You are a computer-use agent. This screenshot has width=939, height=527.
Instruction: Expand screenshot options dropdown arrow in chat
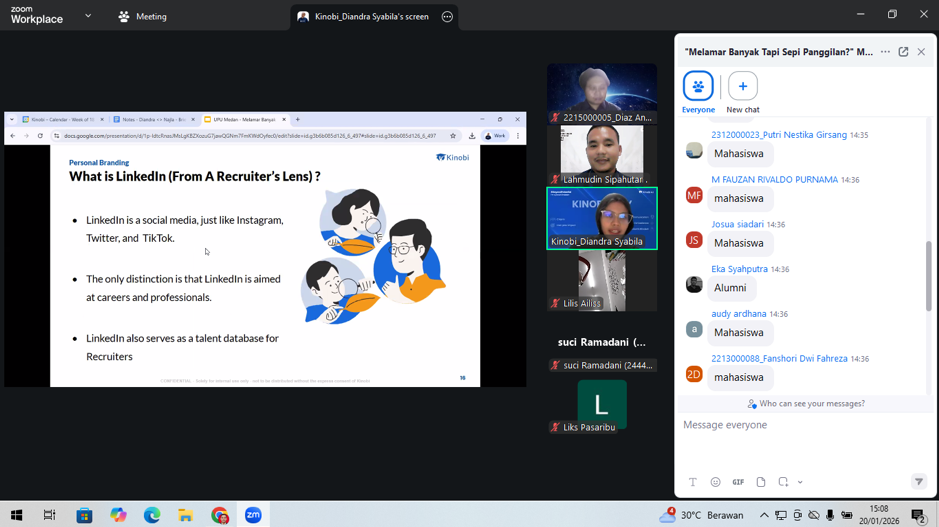tap(800, 482)
